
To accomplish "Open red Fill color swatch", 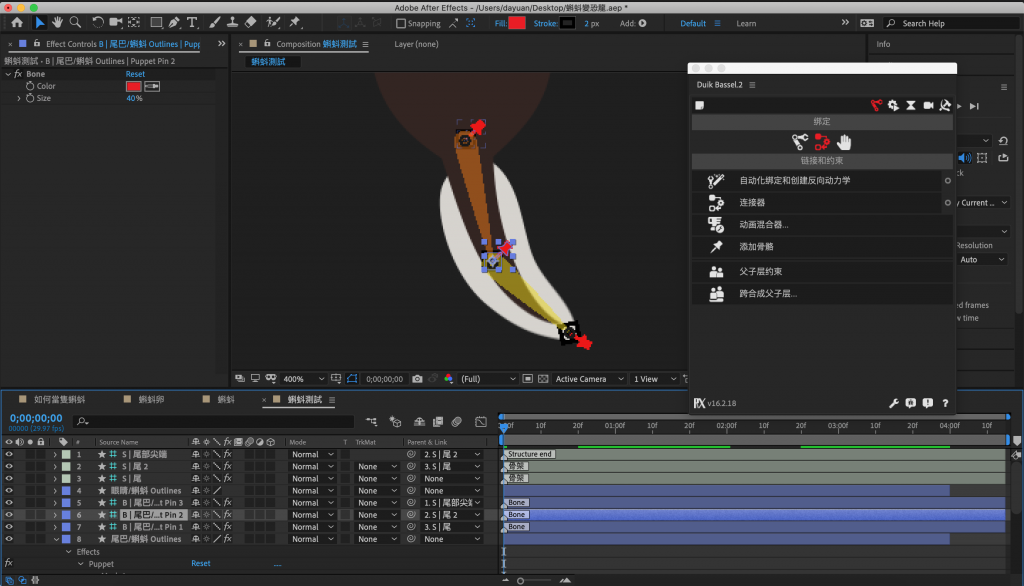I will coord(517,23).
